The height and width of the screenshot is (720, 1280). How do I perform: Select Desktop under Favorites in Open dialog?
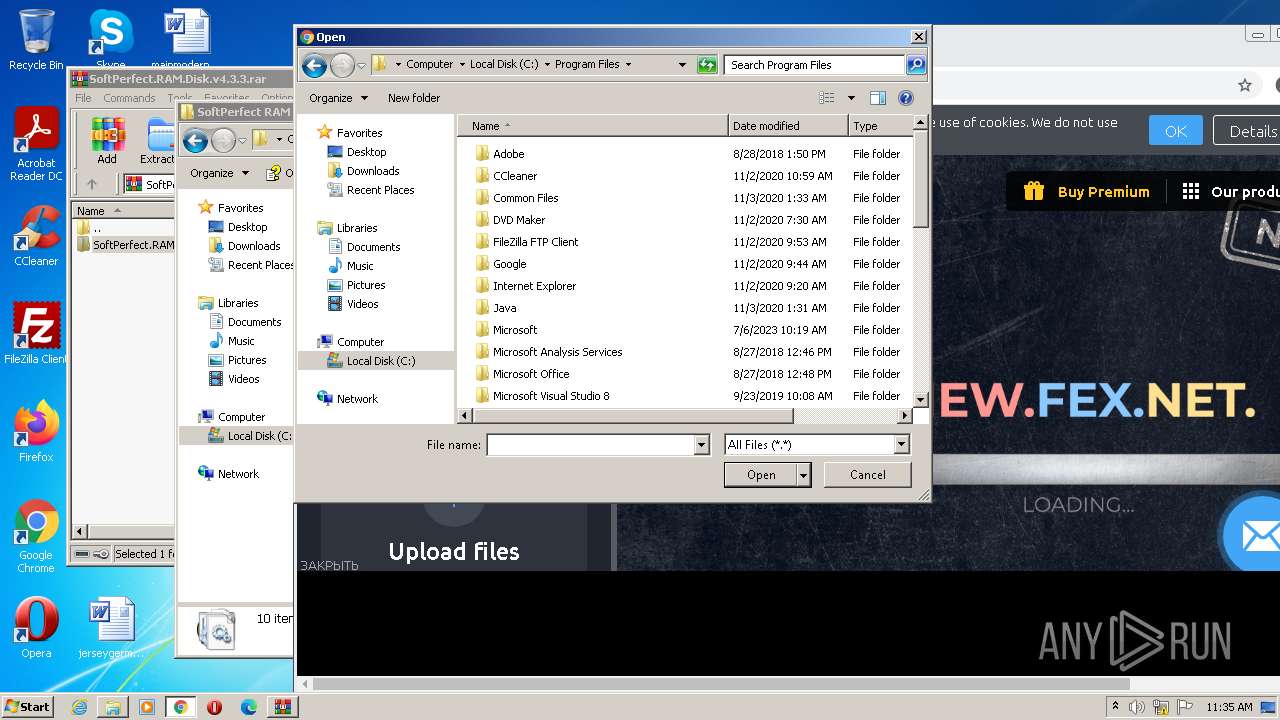[366, 152]
